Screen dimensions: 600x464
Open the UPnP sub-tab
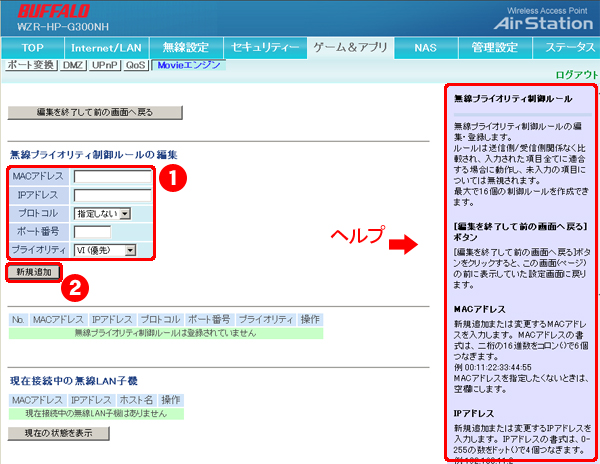click(x=104, y=65)
